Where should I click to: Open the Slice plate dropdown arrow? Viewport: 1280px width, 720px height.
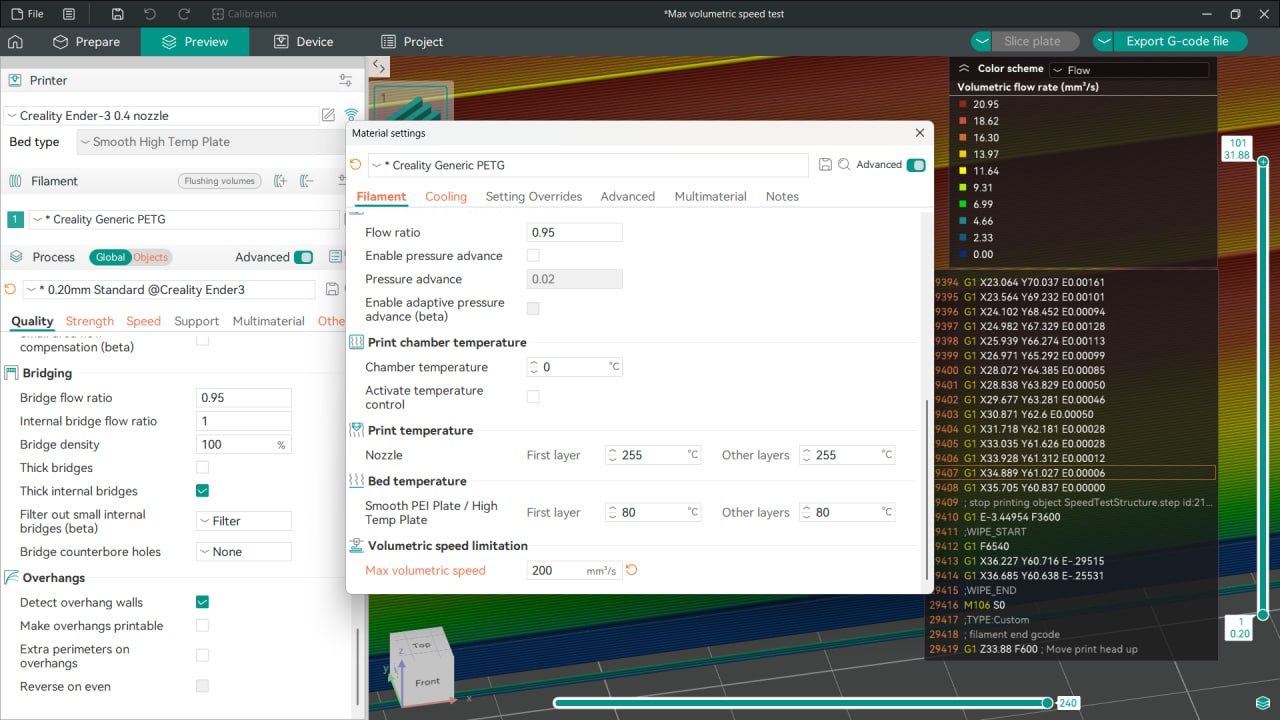tap(982, 42)
